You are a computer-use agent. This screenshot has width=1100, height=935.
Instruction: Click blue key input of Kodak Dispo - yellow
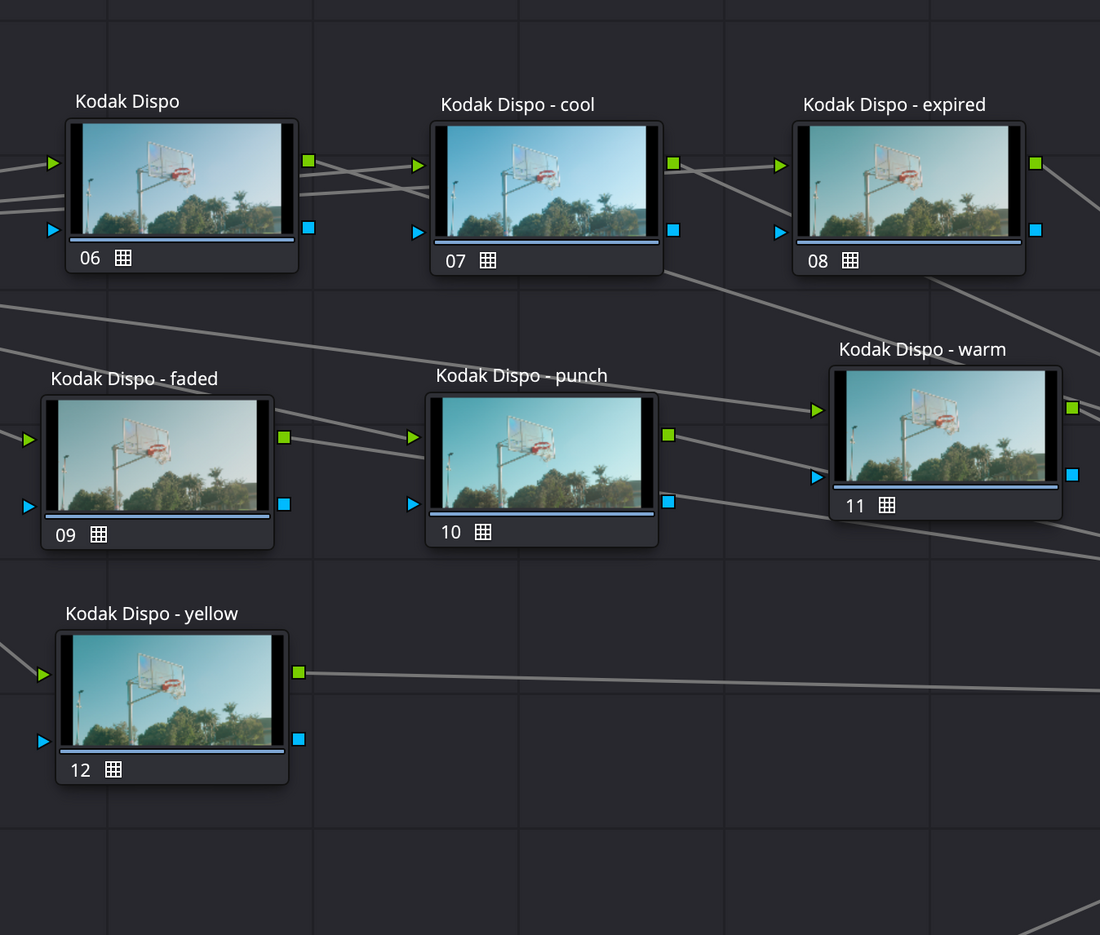(x=43, y=741)
